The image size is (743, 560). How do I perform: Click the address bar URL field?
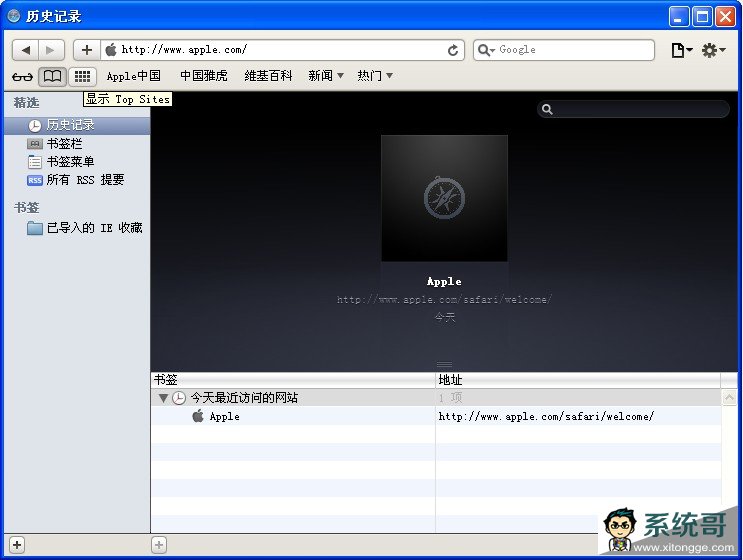pyautogui.click(x=282, y=50)
